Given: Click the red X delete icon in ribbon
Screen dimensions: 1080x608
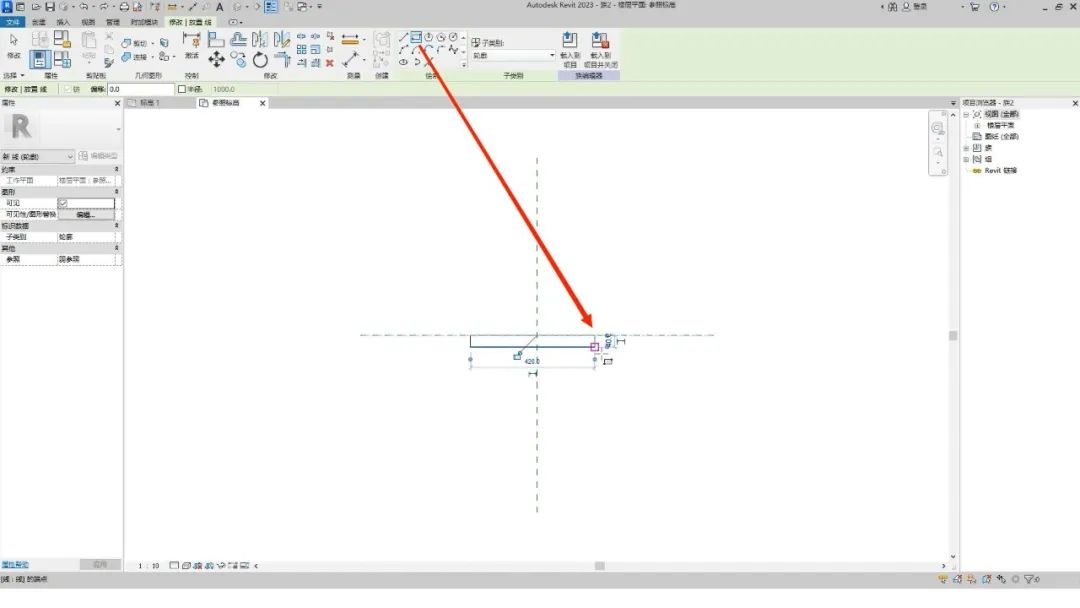Looking at the screenshot, I should pos(329,63).
